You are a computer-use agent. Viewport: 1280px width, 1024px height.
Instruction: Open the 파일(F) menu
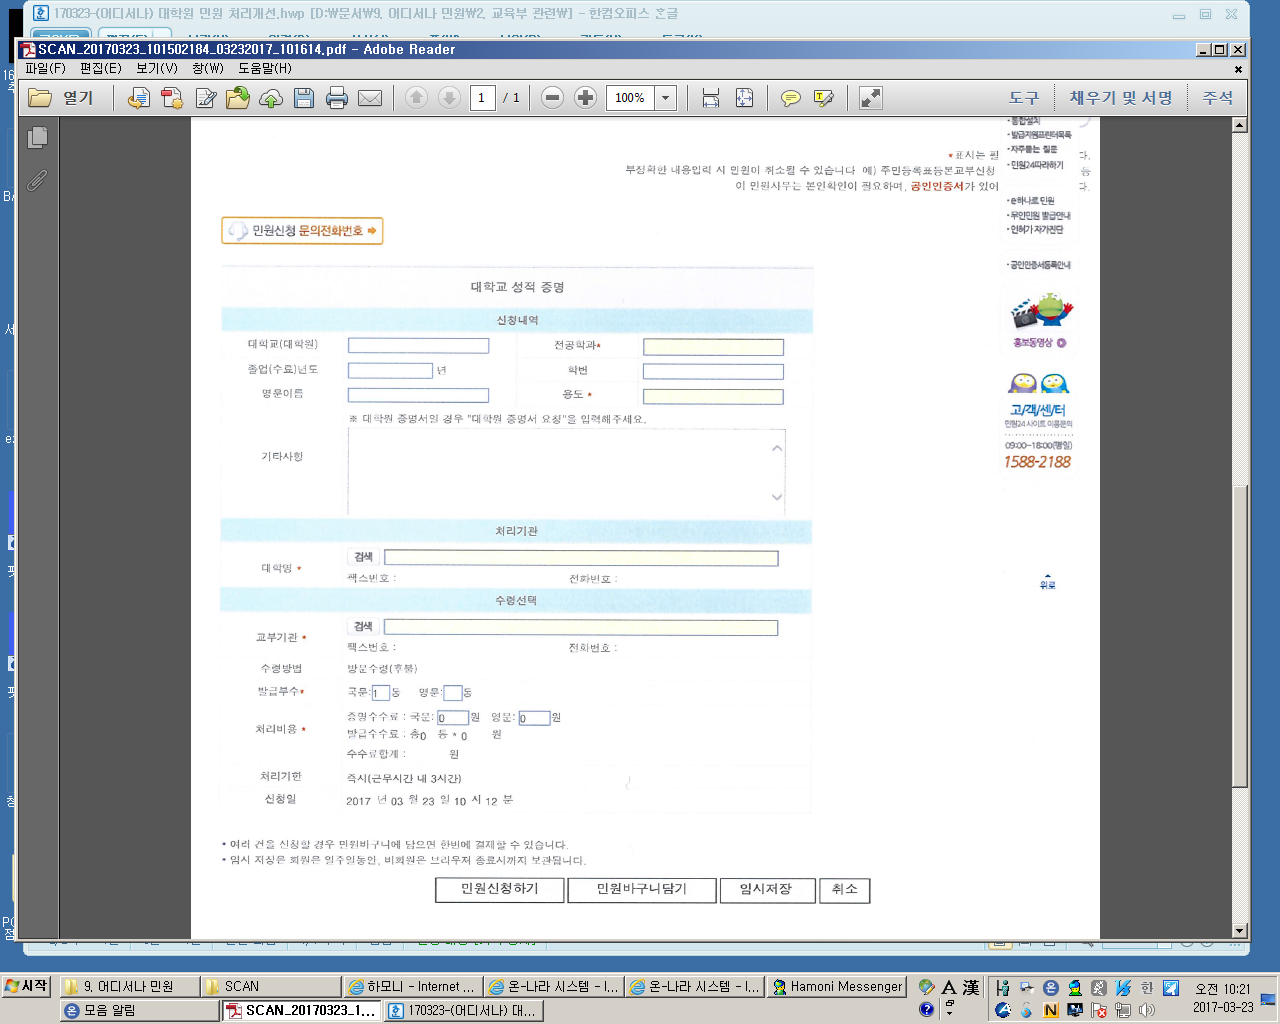click(45, 68)
